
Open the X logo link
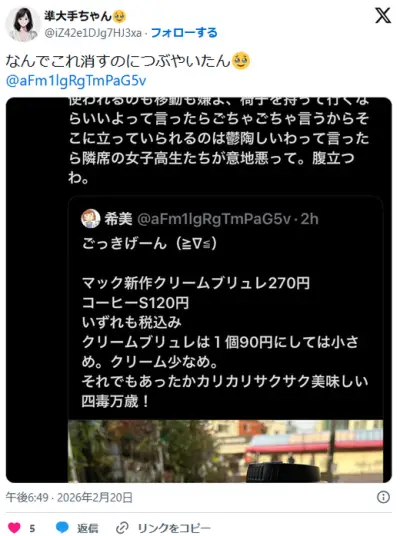(383, 15)
